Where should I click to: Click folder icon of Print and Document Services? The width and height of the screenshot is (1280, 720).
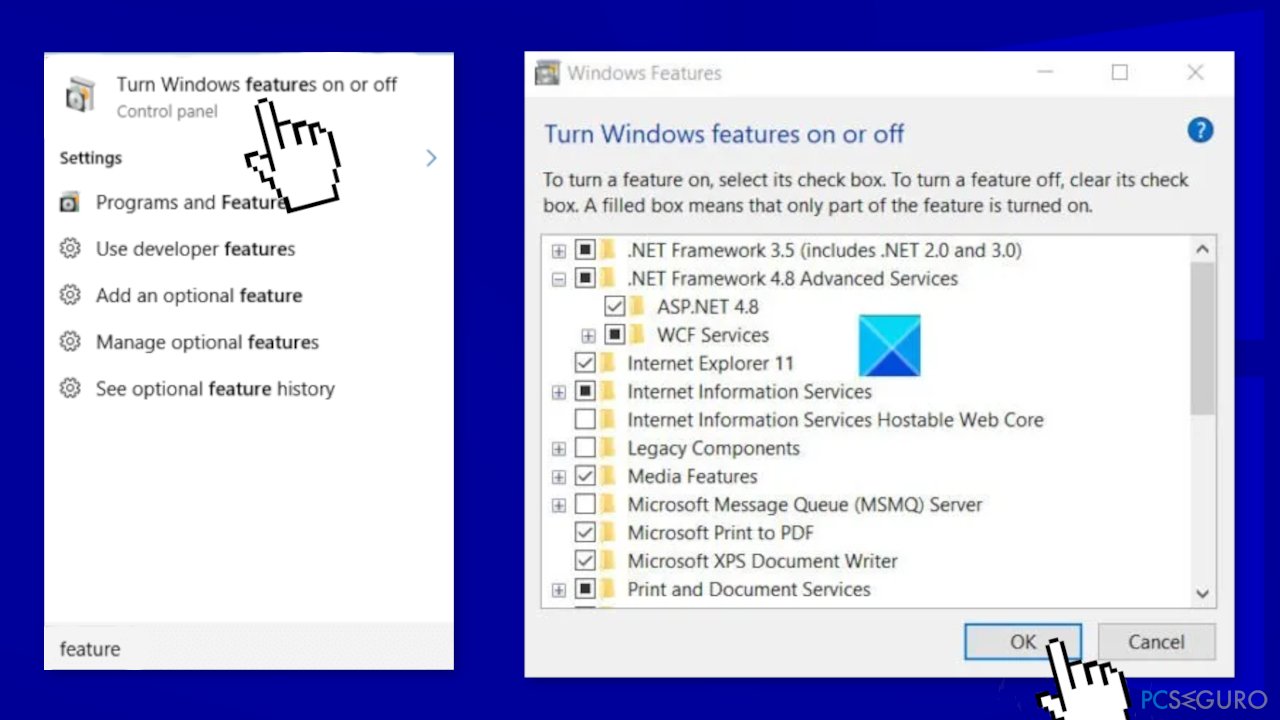click(607, 589)
